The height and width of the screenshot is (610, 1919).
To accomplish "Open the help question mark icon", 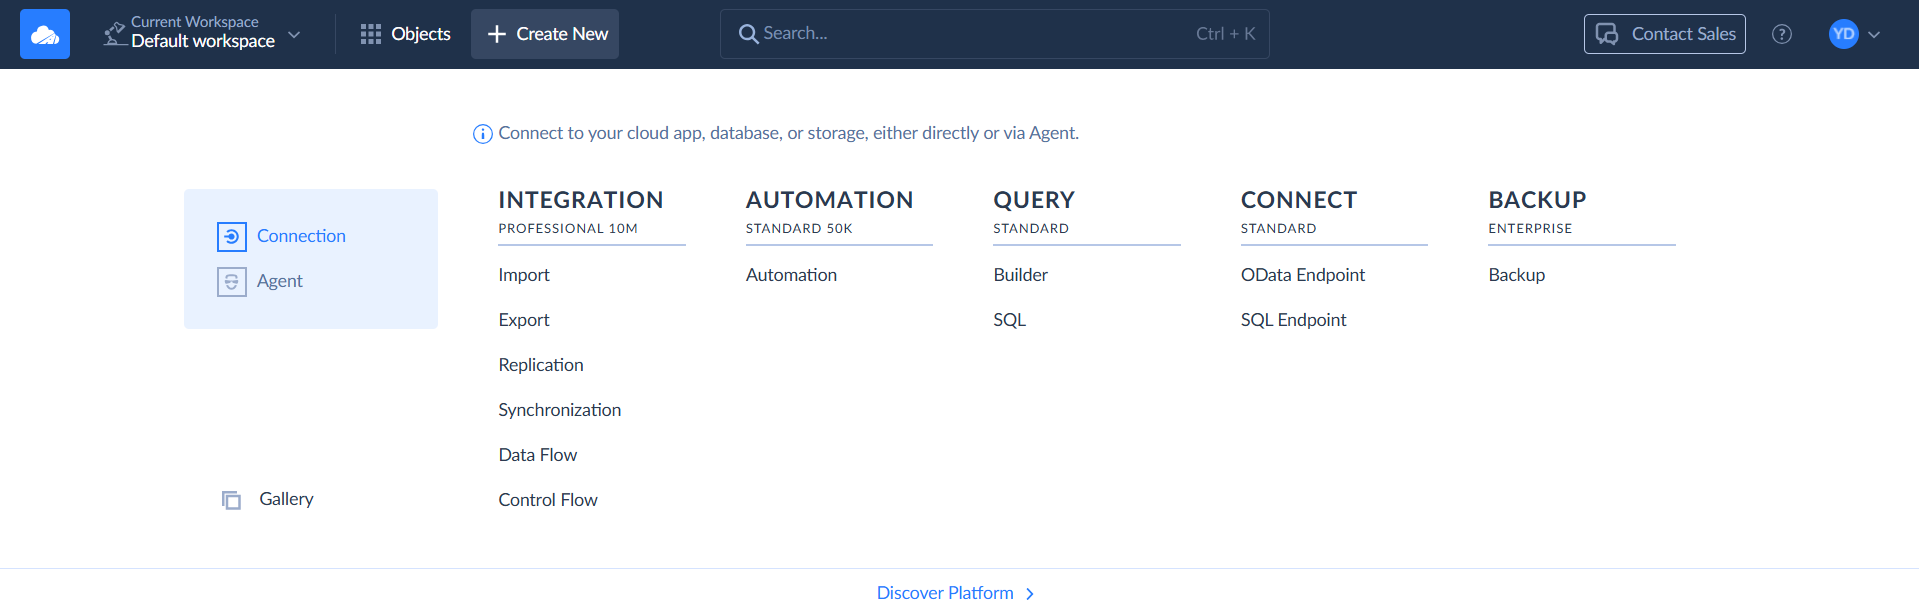I will (x=1781, y=34).
